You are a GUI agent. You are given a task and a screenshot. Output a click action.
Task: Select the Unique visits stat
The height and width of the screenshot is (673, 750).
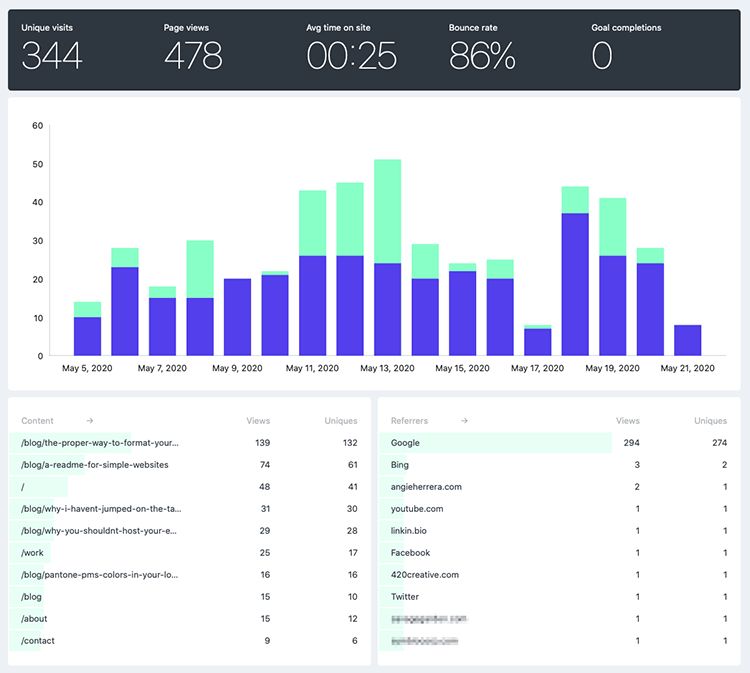(52, 48)
